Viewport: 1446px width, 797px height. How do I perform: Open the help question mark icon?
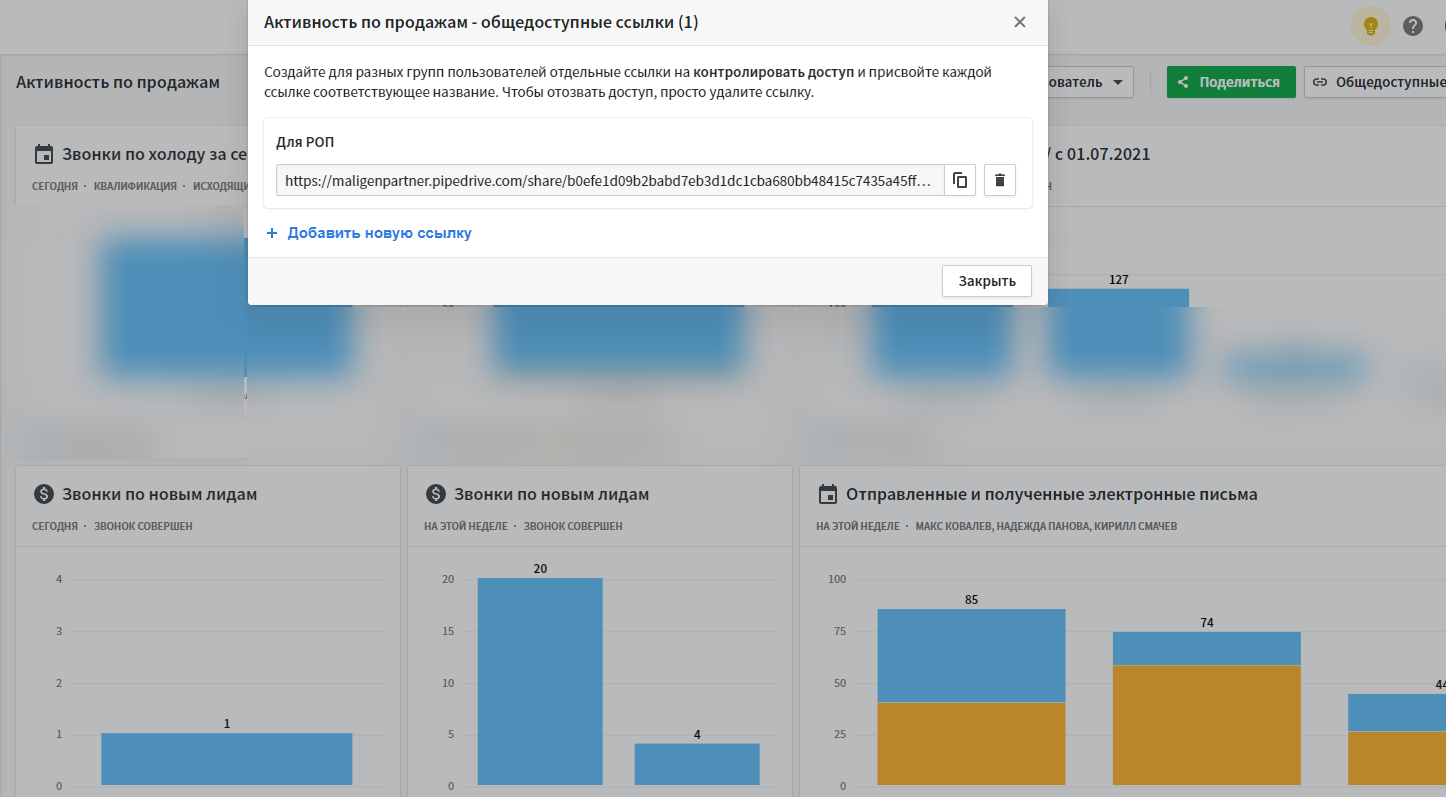click(1413, 26)
